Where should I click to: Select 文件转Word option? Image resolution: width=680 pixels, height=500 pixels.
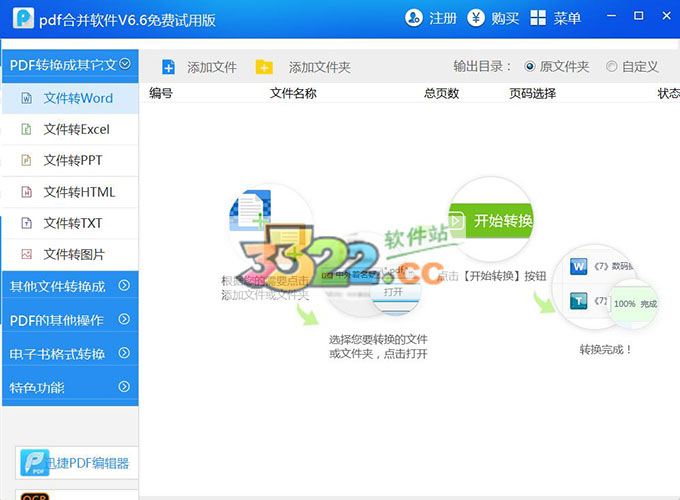(x=70, y=98)
